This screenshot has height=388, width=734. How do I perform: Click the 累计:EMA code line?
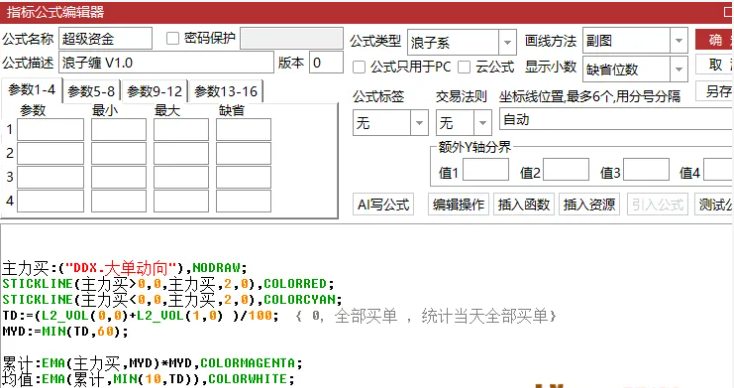coord(152,363)
